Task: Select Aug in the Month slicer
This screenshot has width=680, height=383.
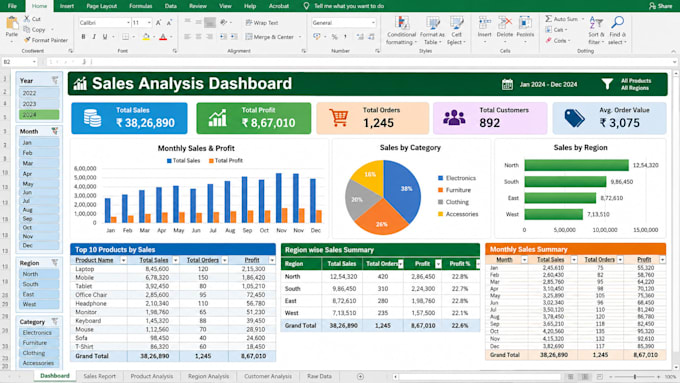Action: [39, 210]
